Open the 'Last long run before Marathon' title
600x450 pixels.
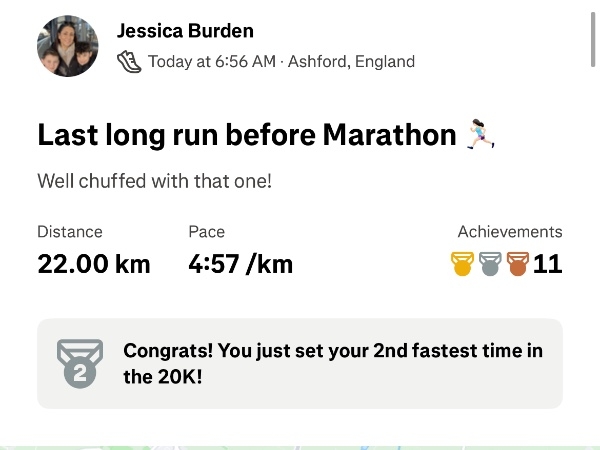click(x=247, y=135)
